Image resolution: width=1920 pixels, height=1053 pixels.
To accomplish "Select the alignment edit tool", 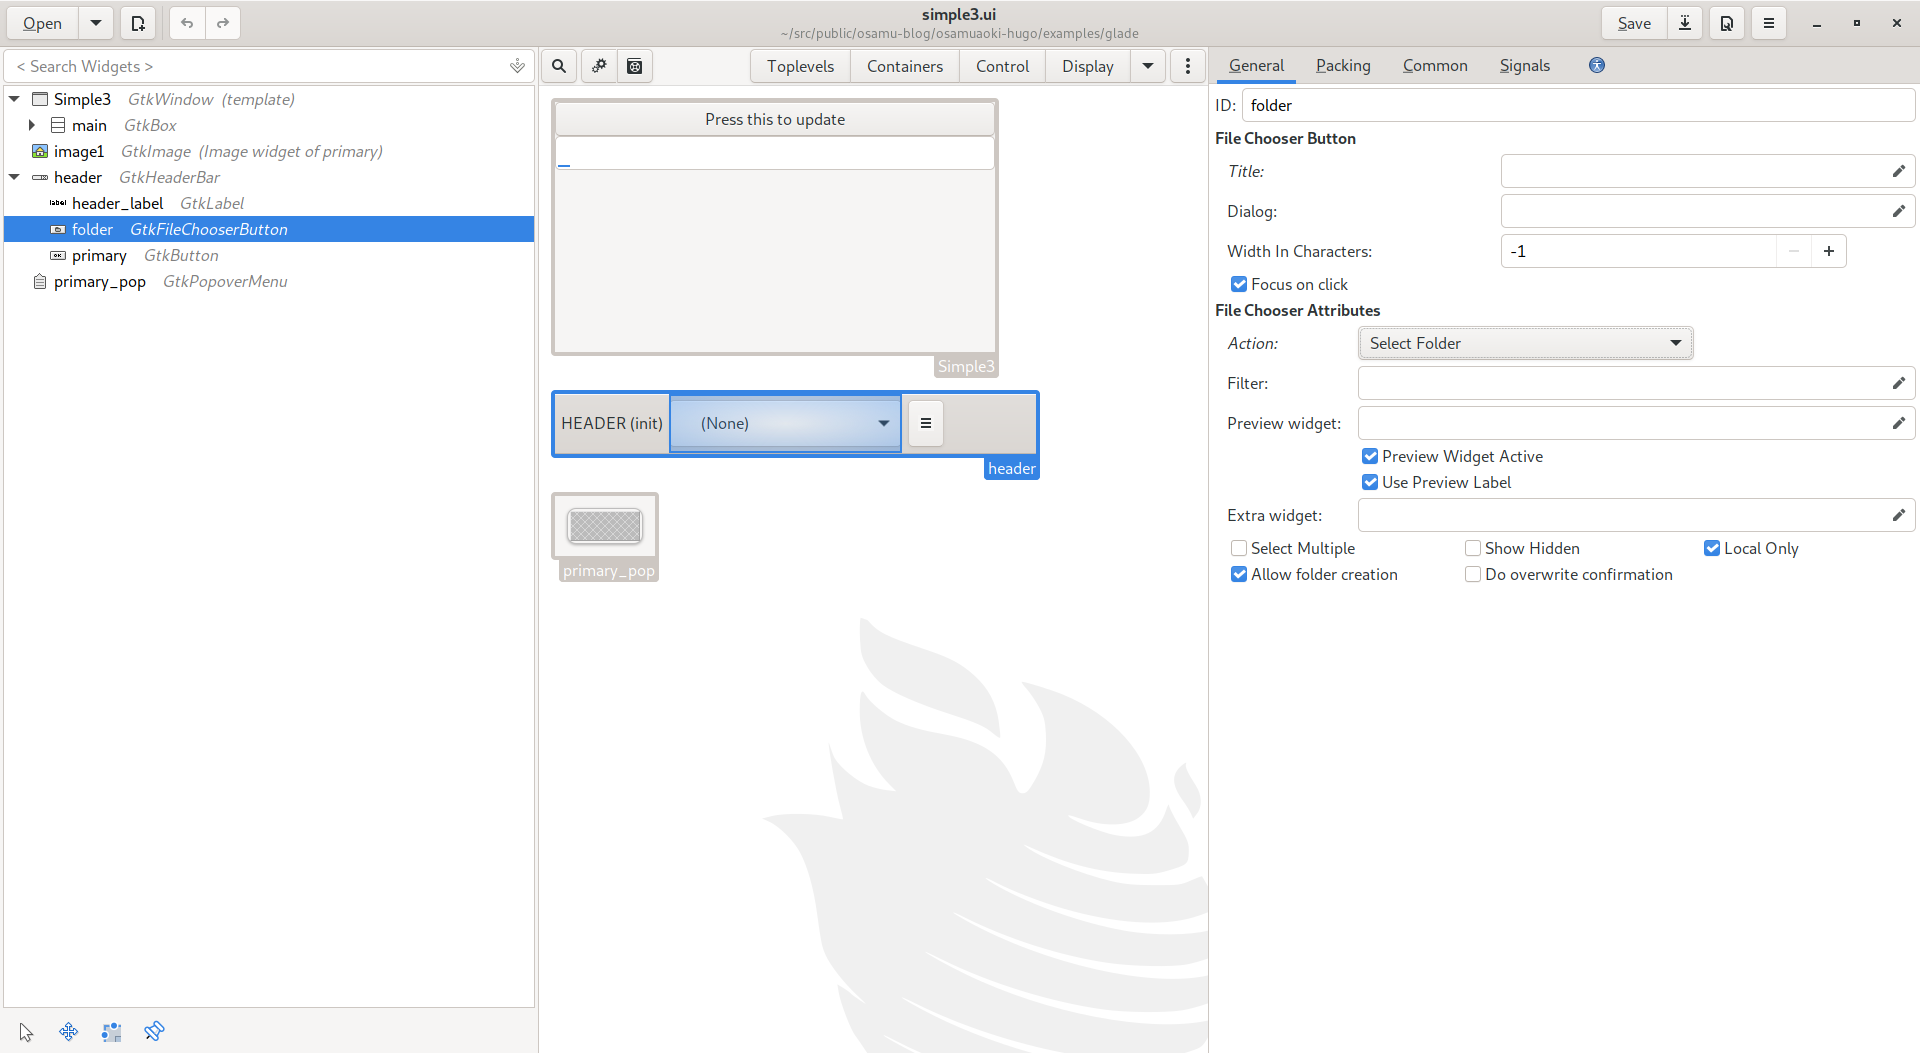I will coord(154,1032).
